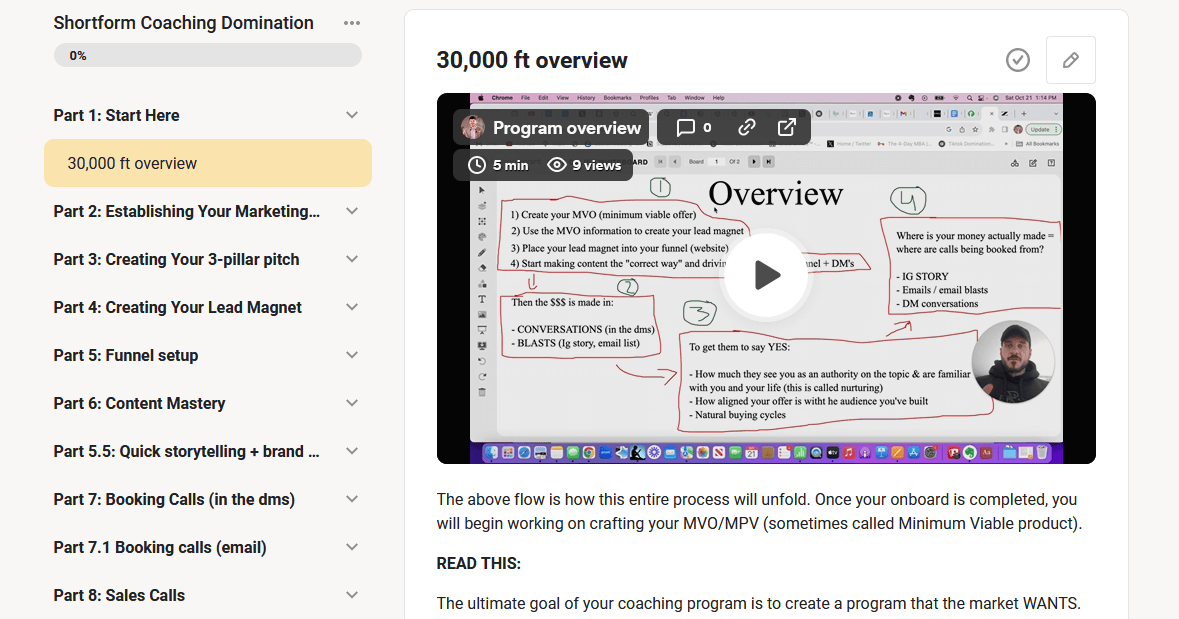Expand Part 3: Creating Your 3-pillar pitch
The width and height of the screenshot is (1179, 619).
(351, 259)
